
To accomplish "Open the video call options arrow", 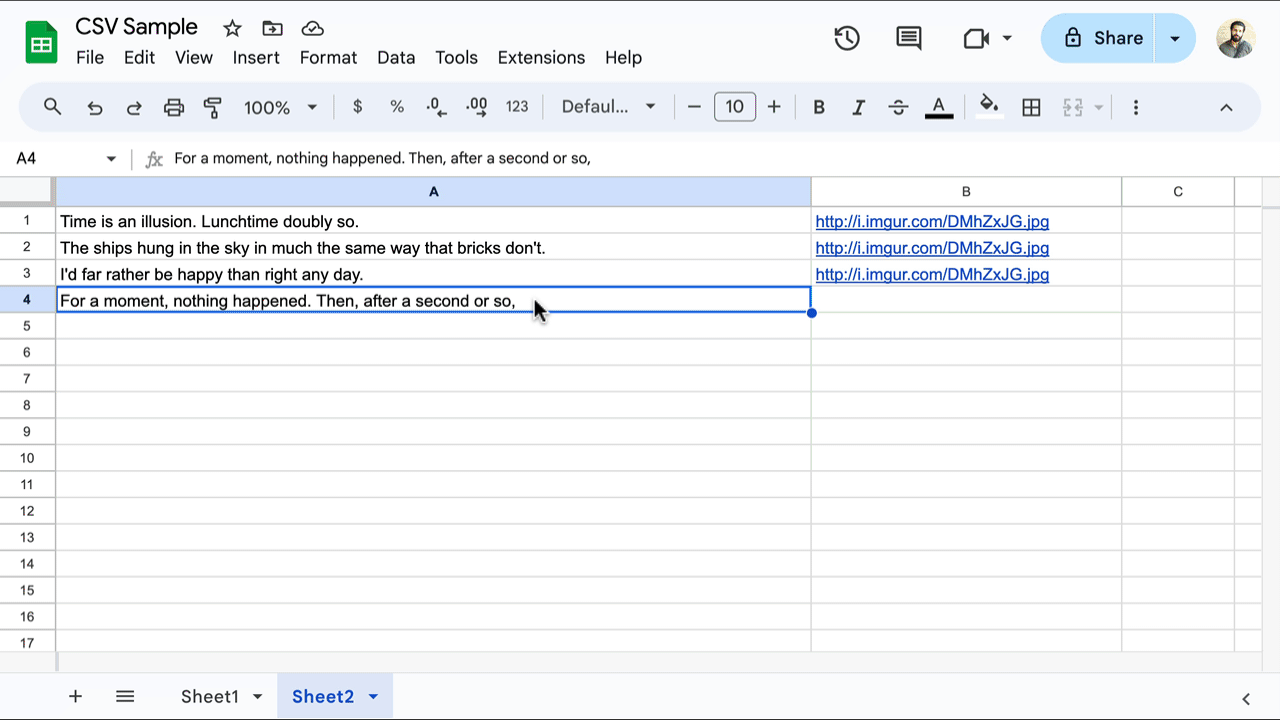I will [1007, 38].
